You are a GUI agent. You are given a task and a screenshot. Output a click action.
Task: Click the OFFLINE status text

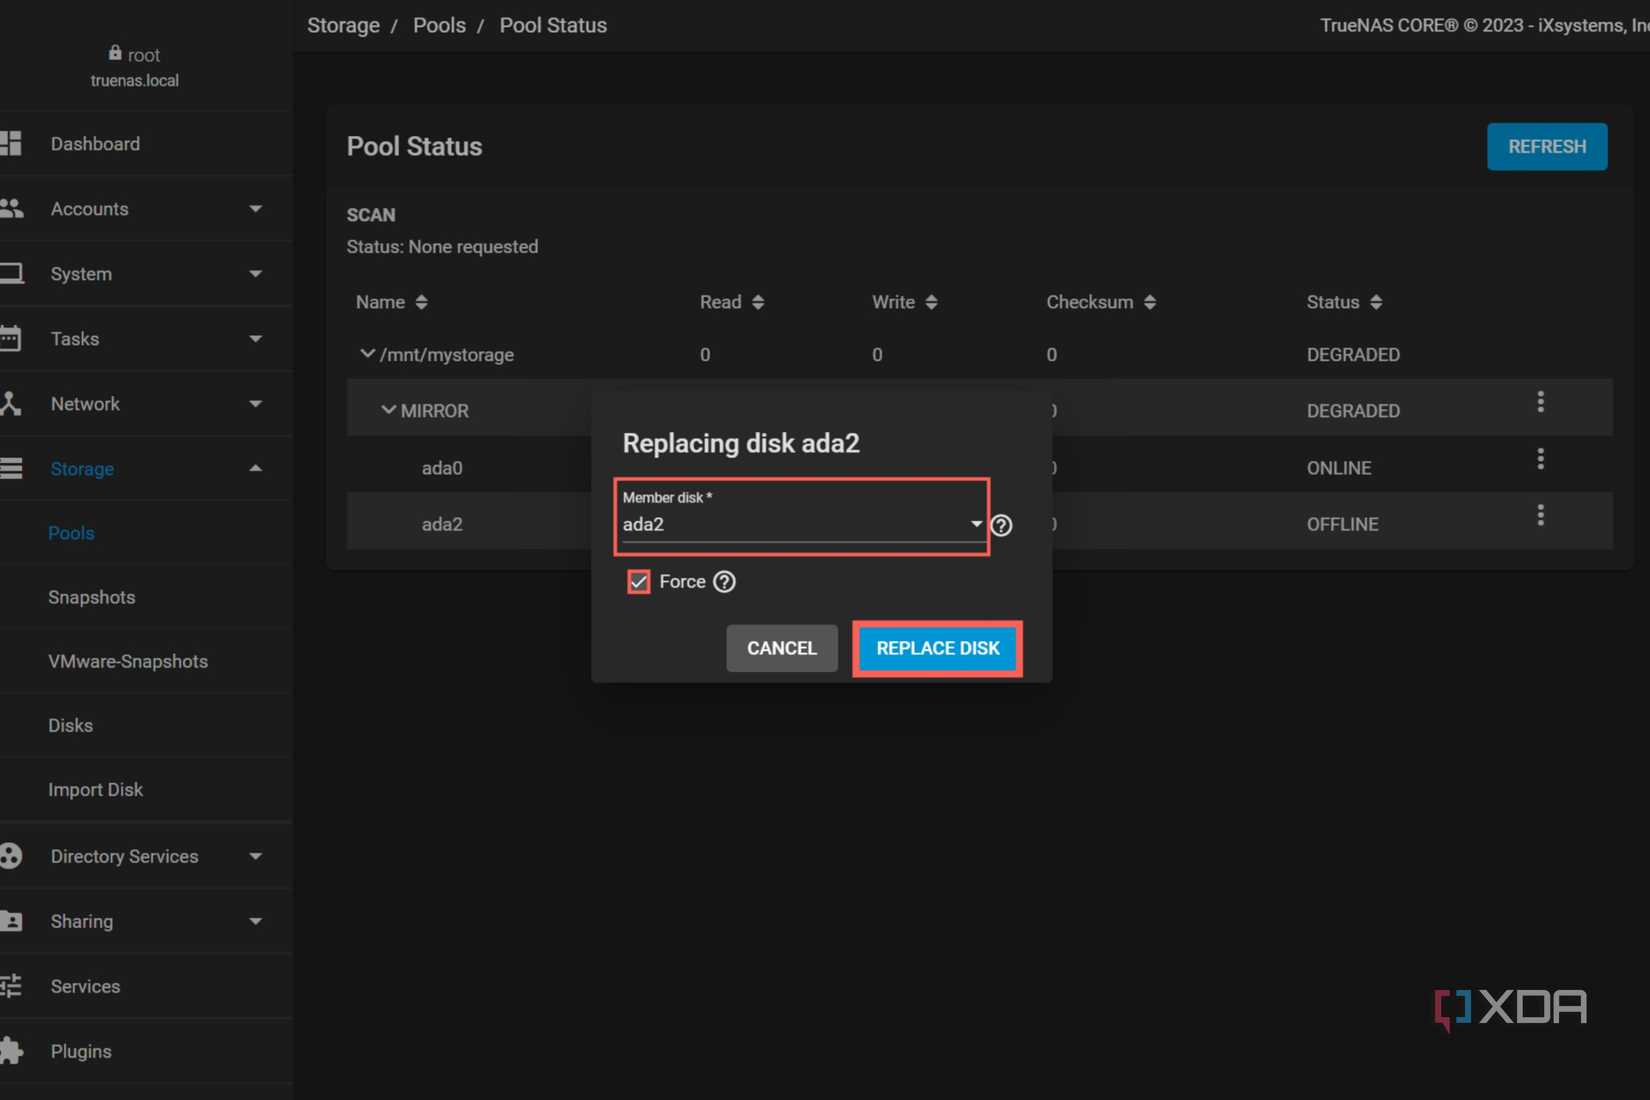coord(1342,524)
